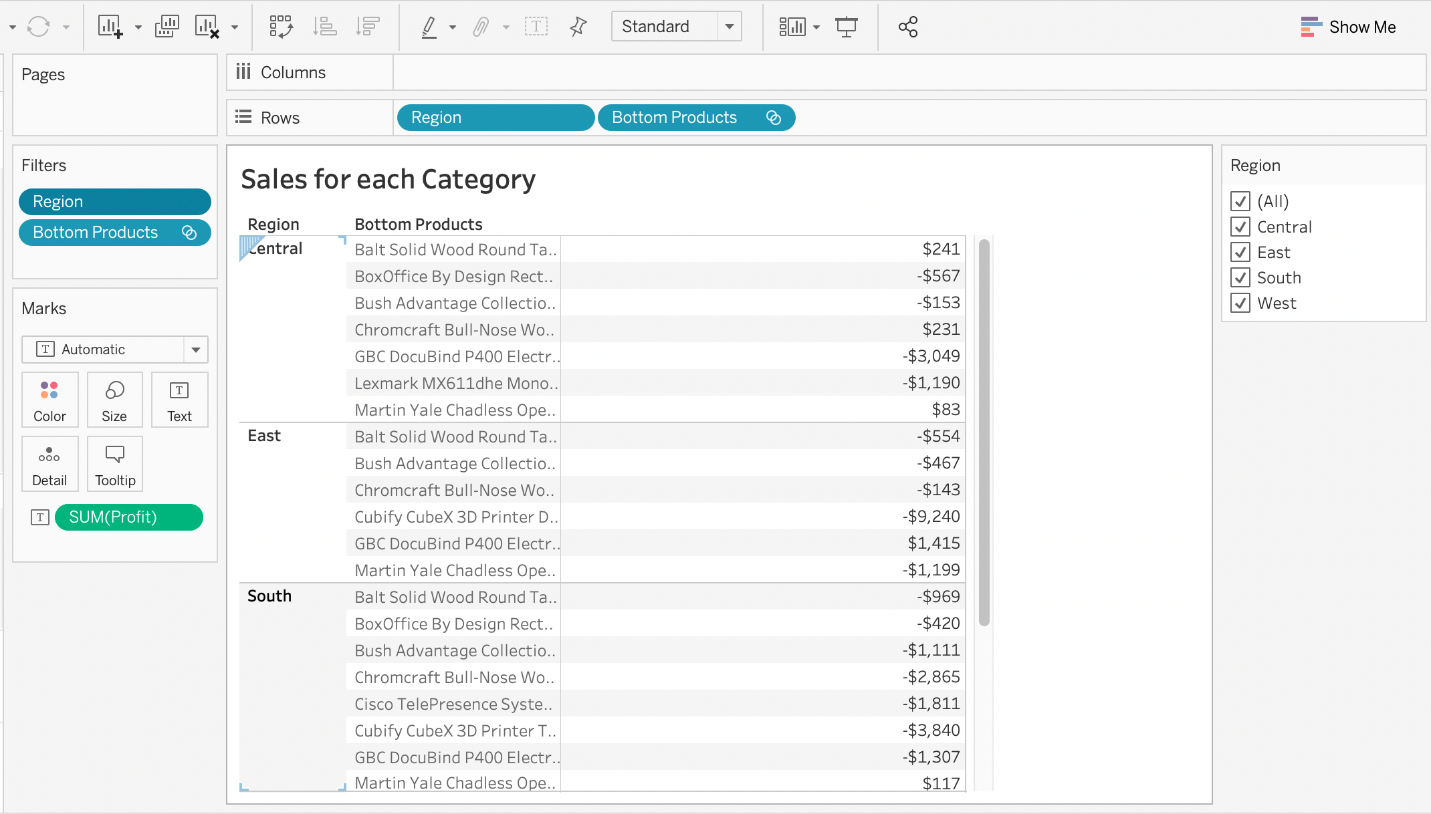Open the Show/Hide Cards dropdown arrow
Screen dimensions: 1431x814
[x=816, y=27]
